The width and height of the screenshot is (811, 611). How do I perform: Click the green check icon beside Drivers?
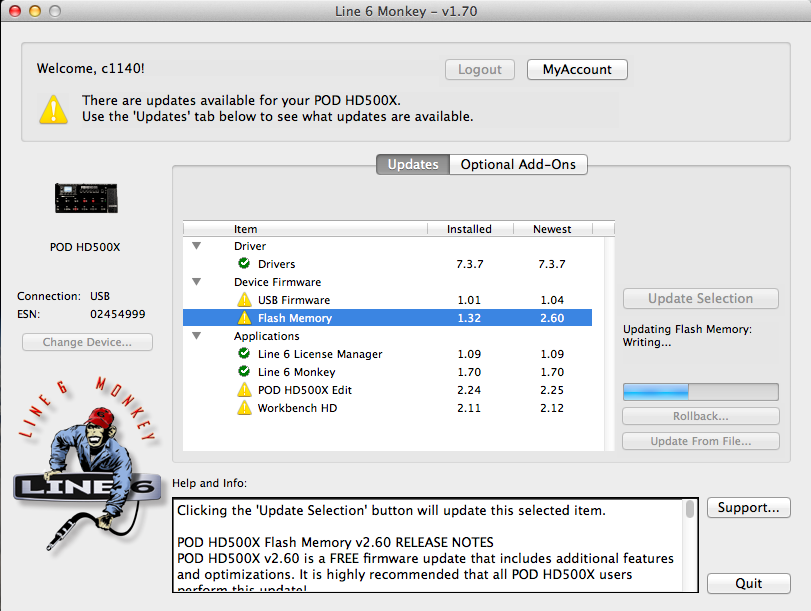pyautogui.click(x=244, y=263)
